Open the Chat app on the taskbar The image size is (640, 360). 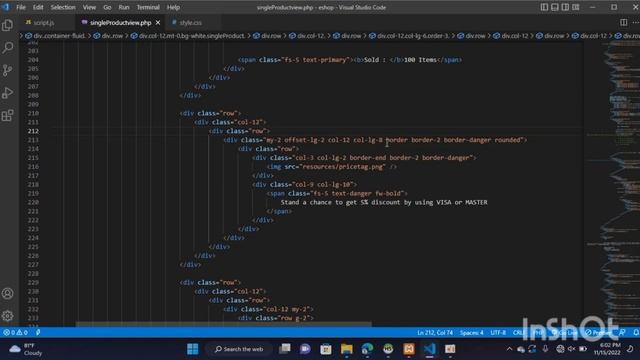click(305, 349)
